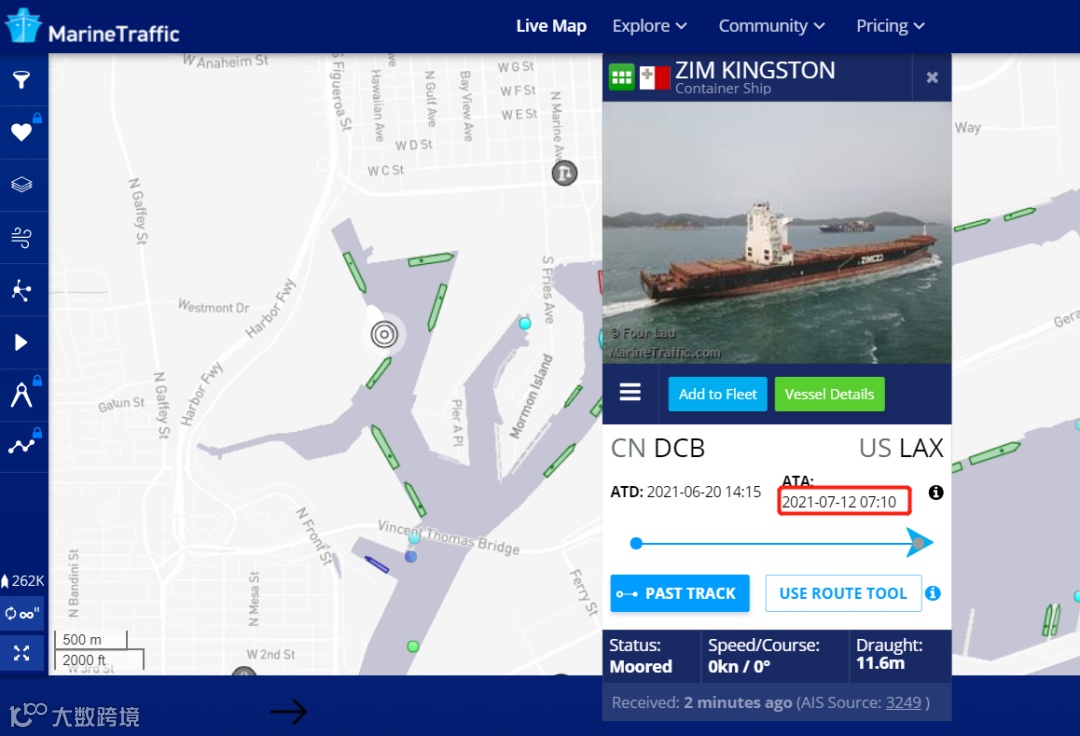Expand the Community dropdown
Viewport: 1080px width, 736px height.
(771, 26)
